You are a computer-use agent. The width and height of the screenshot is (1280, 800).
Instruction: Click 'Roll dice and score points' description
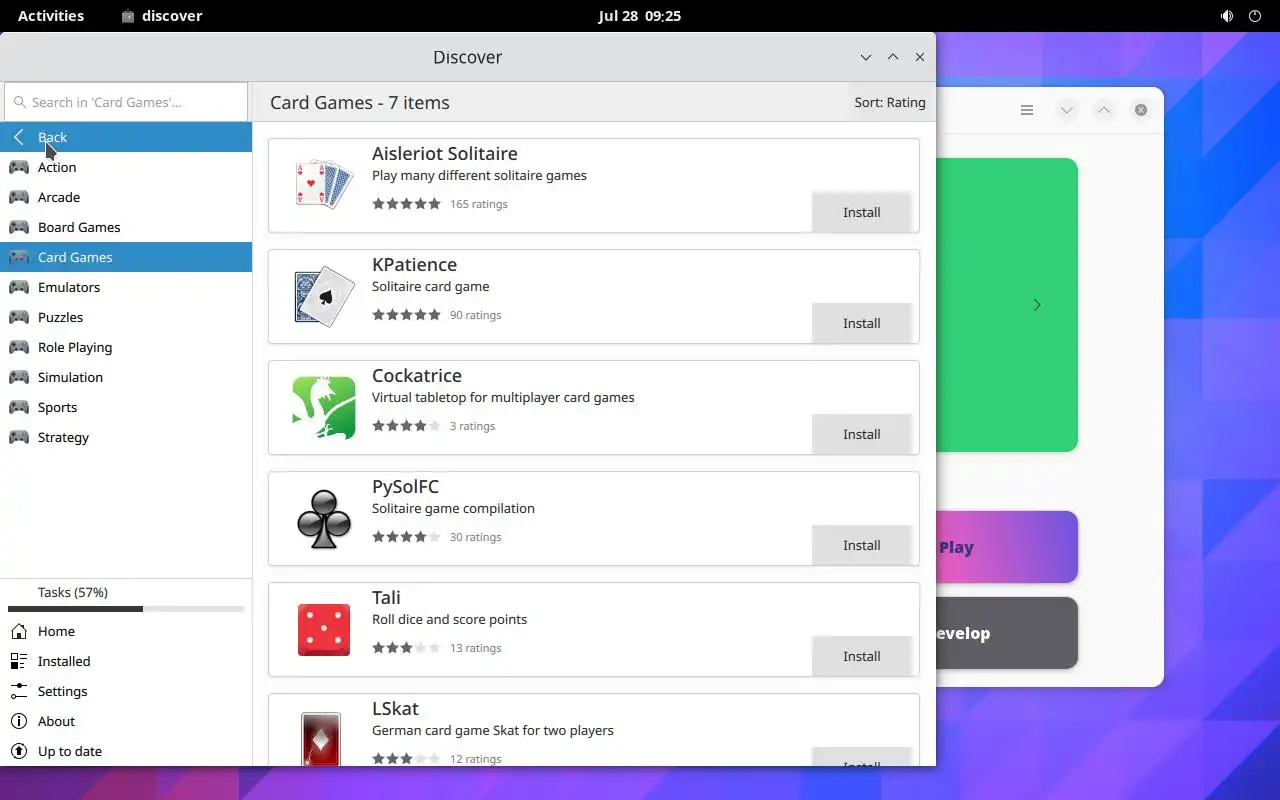[449, 619]
